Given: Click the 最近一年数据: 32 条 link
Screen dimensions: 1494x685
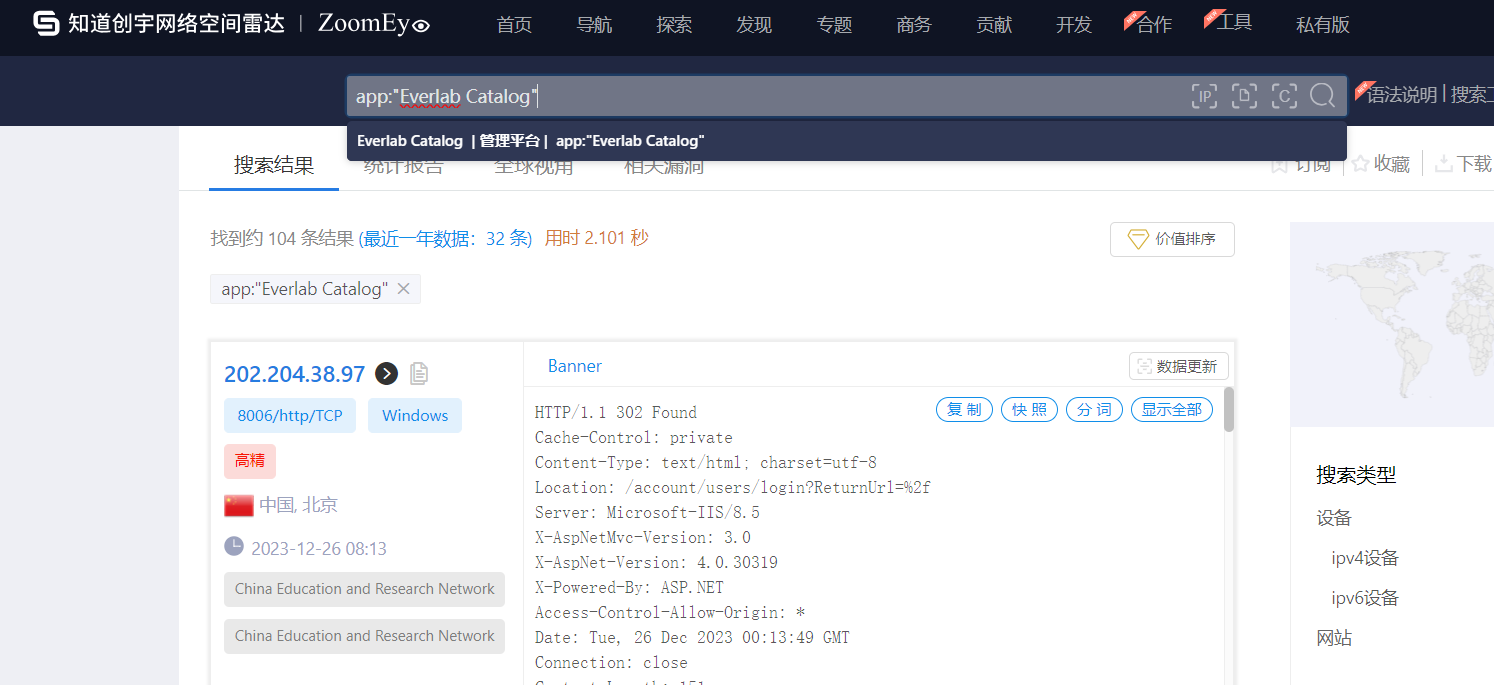Looking at the screenshot, I should pos(445,238).
